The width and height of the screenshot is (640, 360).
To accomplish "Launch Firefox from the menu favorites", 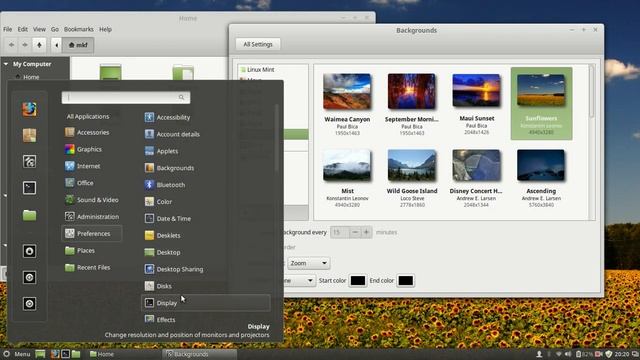I will click(x=29, y=109).
